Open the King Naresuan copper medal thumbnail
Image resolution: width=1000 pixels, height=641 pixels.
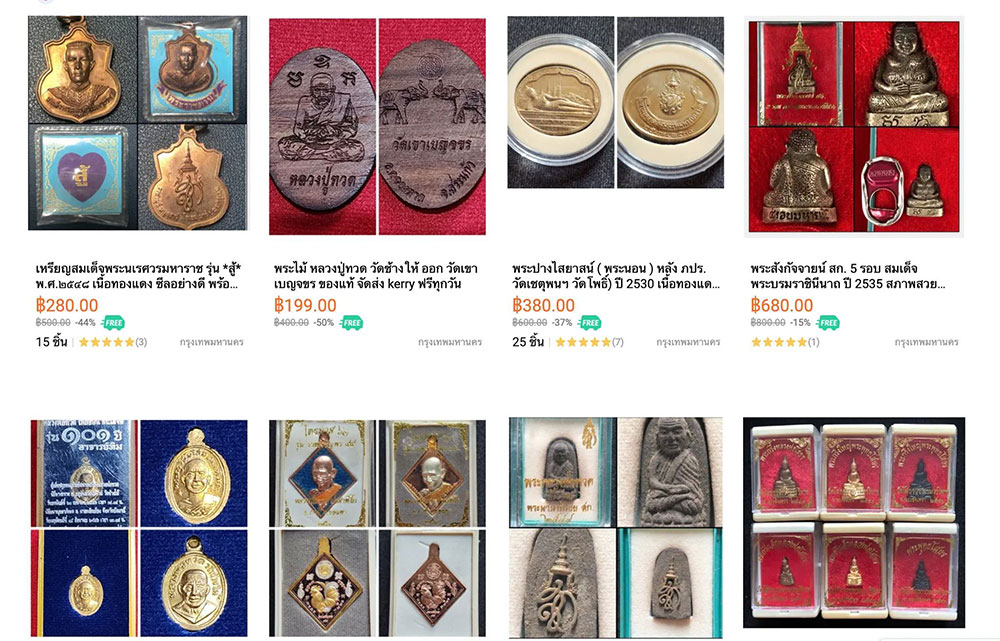pos(138,123)
